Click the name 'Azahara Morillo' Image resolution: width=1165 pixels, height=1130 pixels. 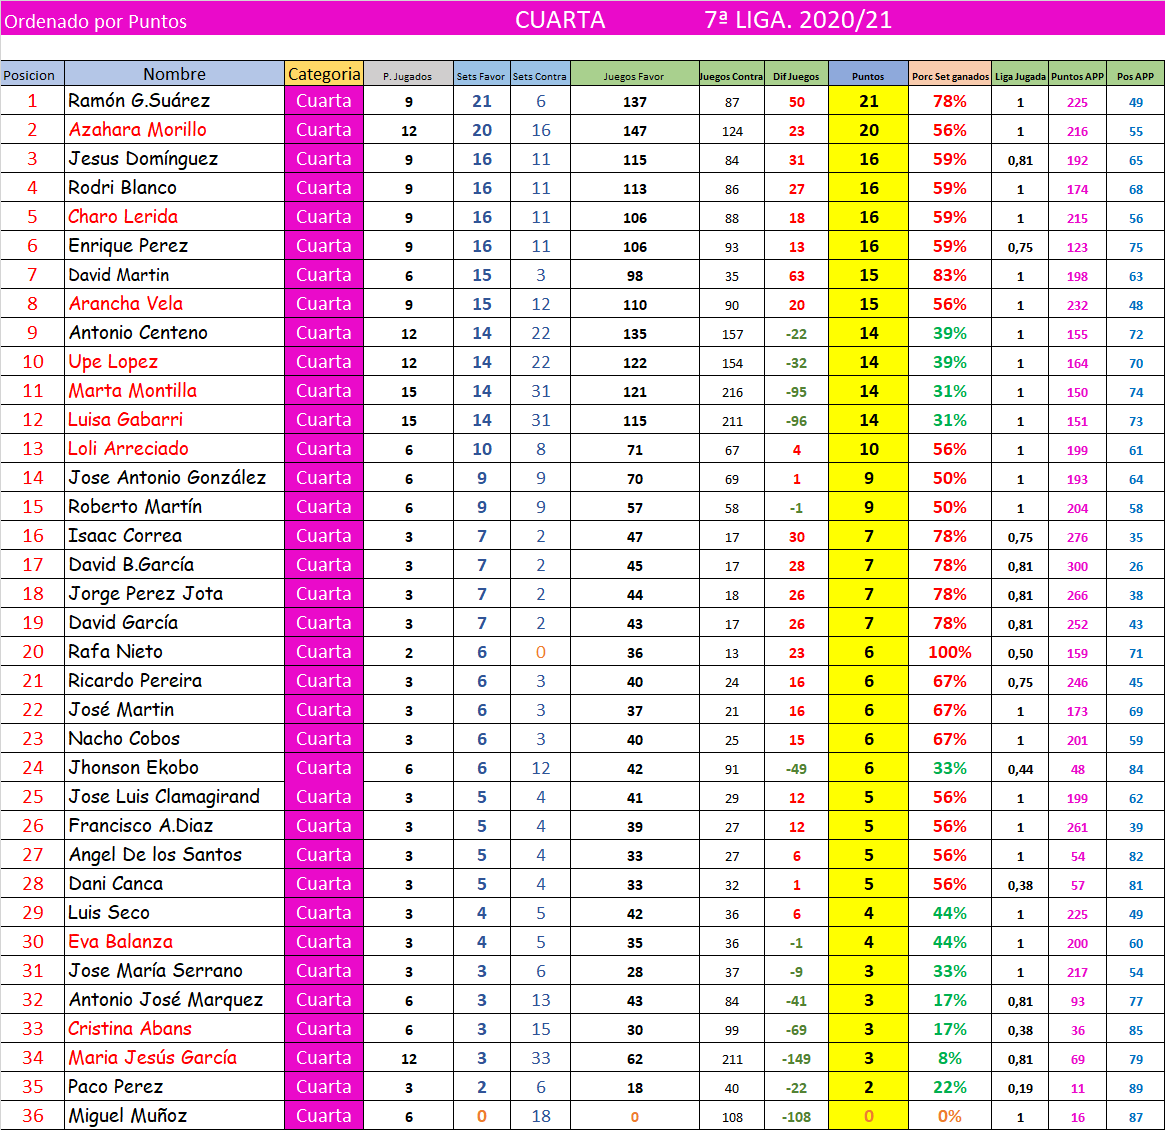137,129
